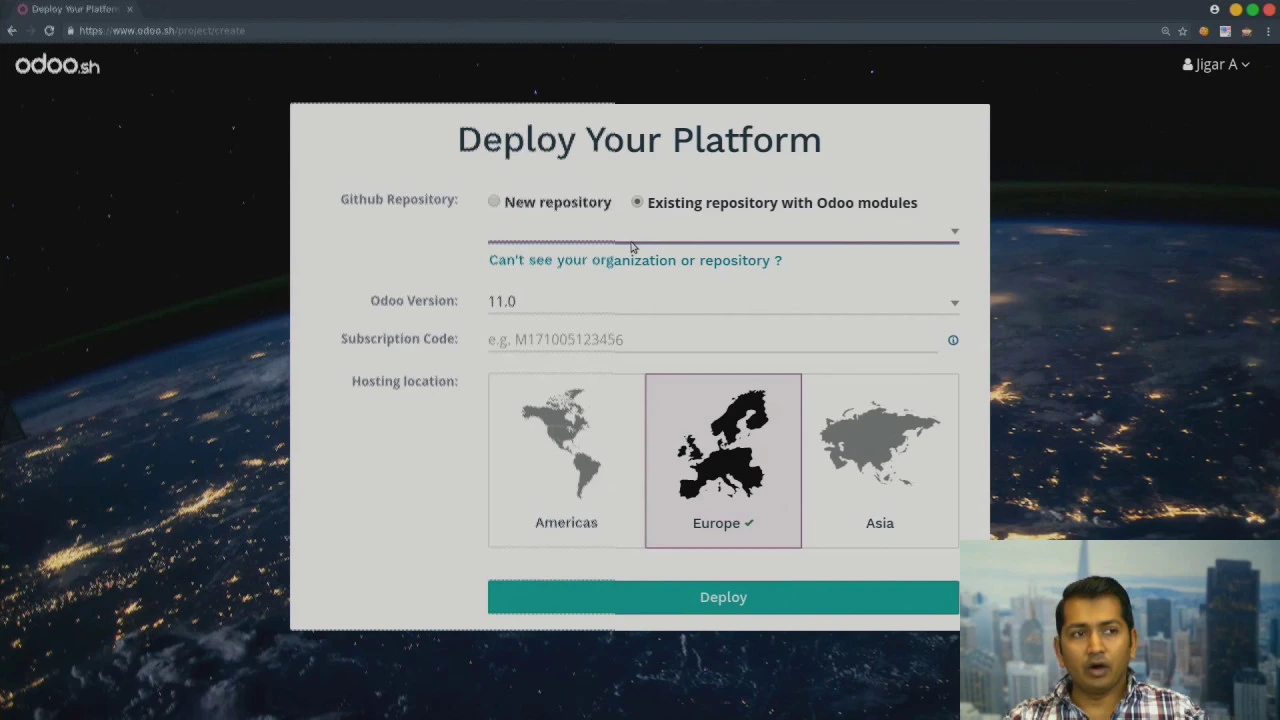The width and height of the screenshot is (1280, 720).
Task: Click the brown star extension icon
Action: tap(1246, 31)
